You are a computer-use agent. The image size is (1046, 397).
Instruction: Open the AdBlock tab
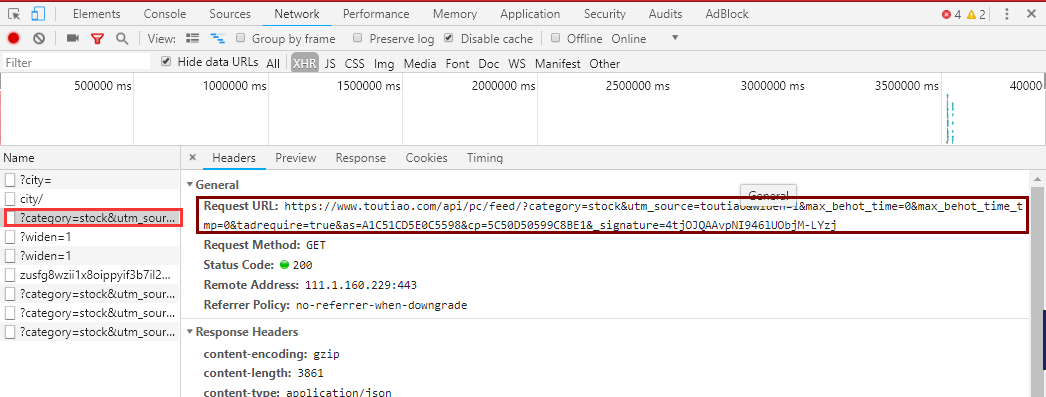click(726, 14)
